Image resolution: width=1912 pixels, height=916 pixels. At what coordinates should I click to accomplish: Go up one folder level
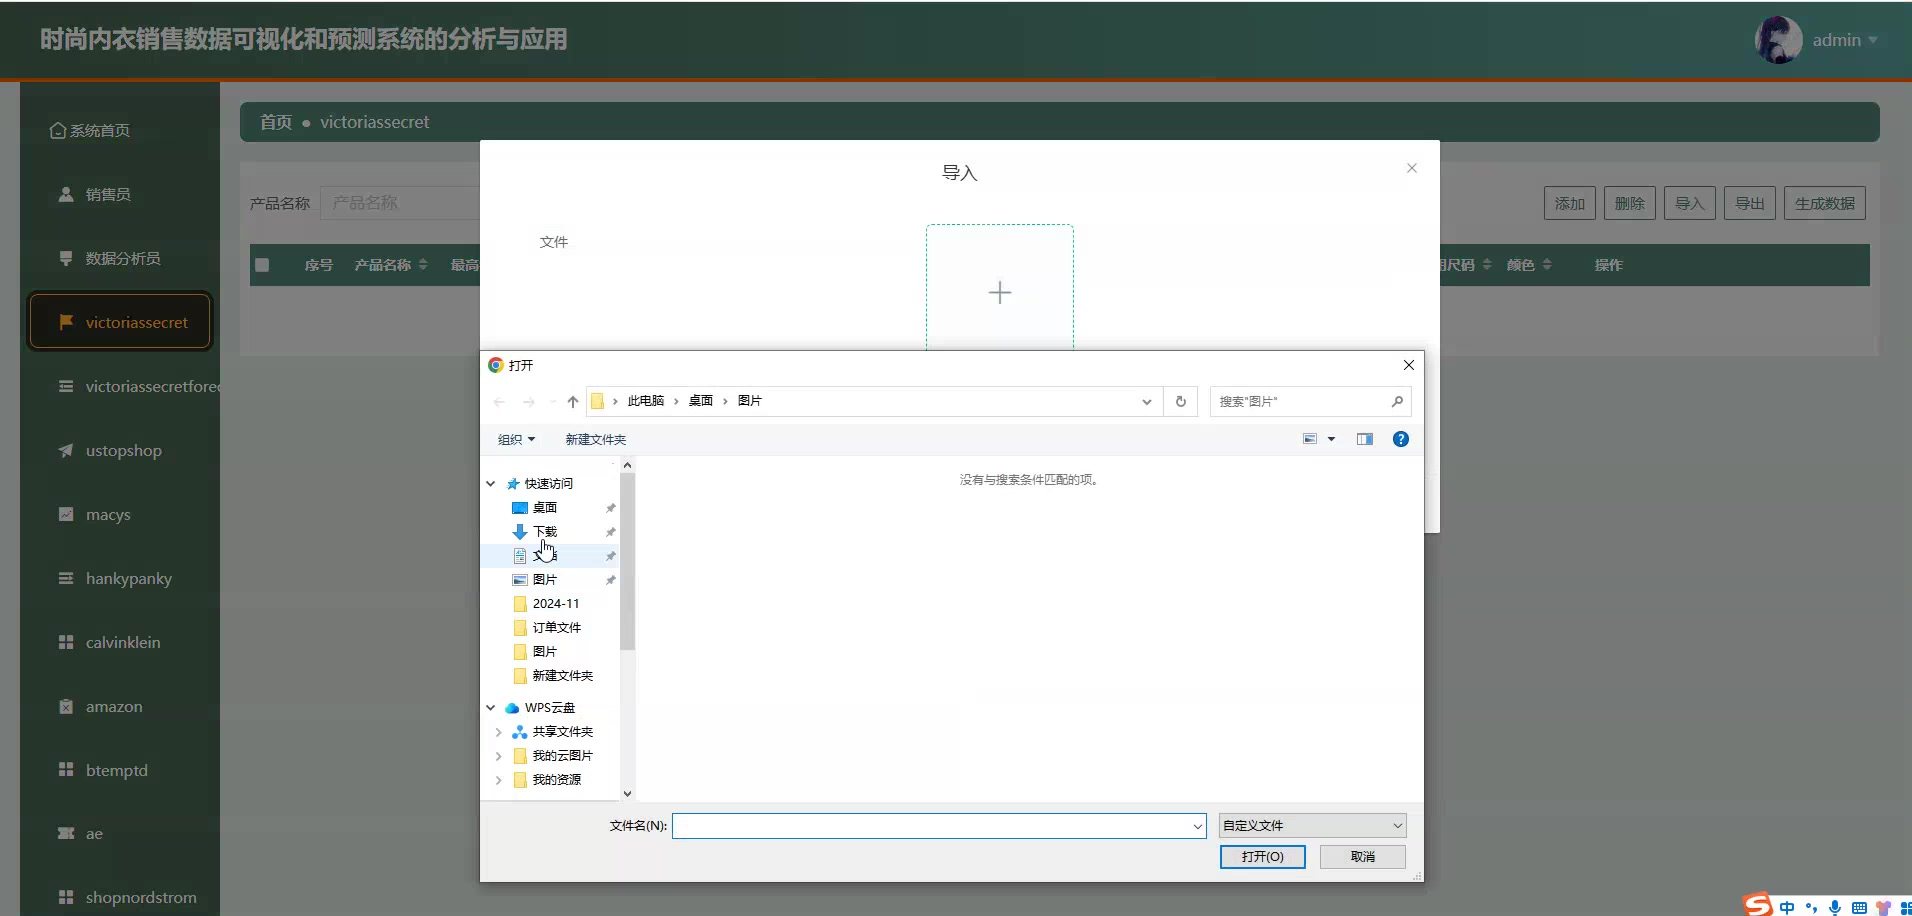pyautogui.click(x=573, y=402)
